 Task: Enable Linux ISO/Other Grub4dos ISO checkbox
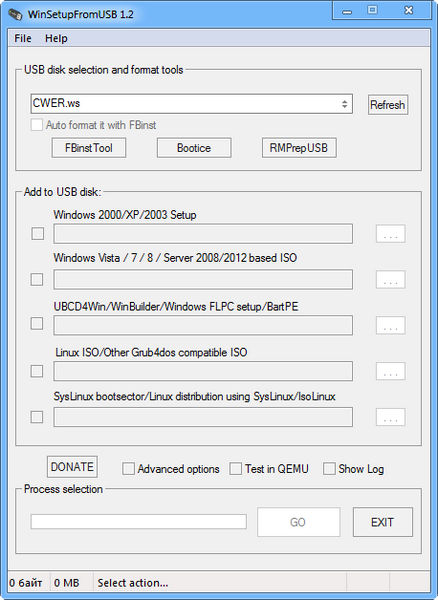[37, 371]
